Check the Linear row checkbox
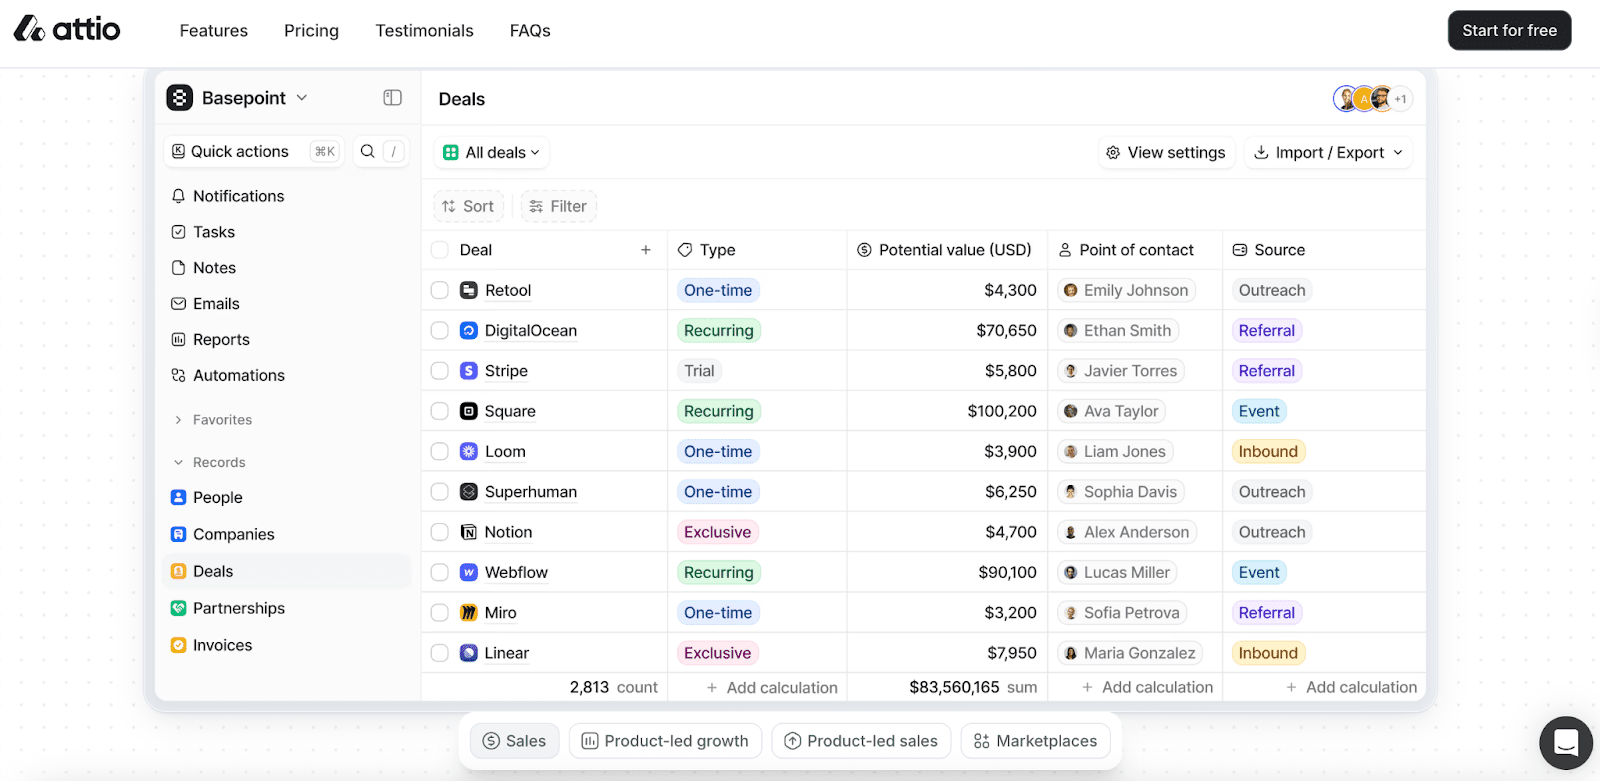 440,653
